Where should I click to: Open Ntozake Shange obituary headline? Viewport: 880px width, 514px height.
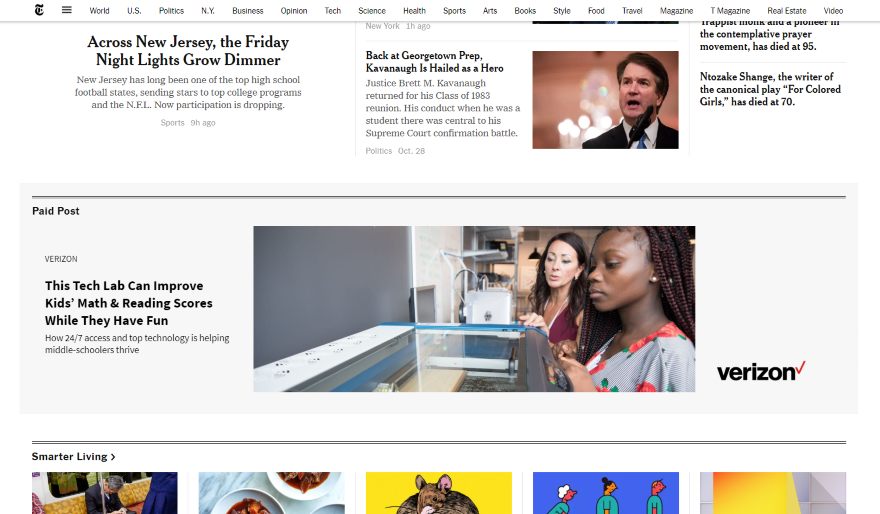tap(770, 89)
